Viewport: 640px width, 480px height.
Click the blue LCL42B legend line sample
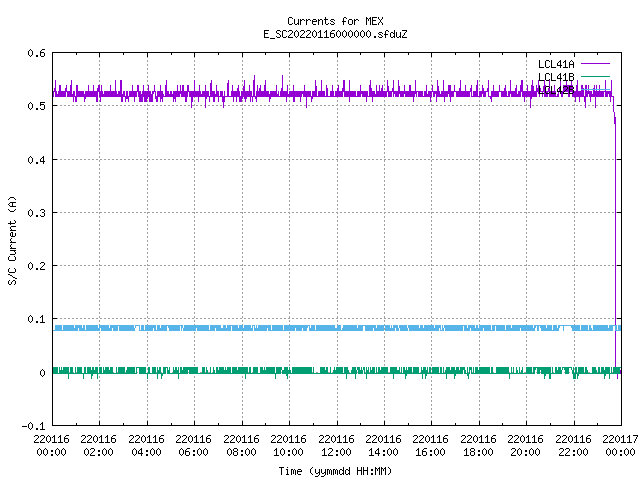point(595,89)
